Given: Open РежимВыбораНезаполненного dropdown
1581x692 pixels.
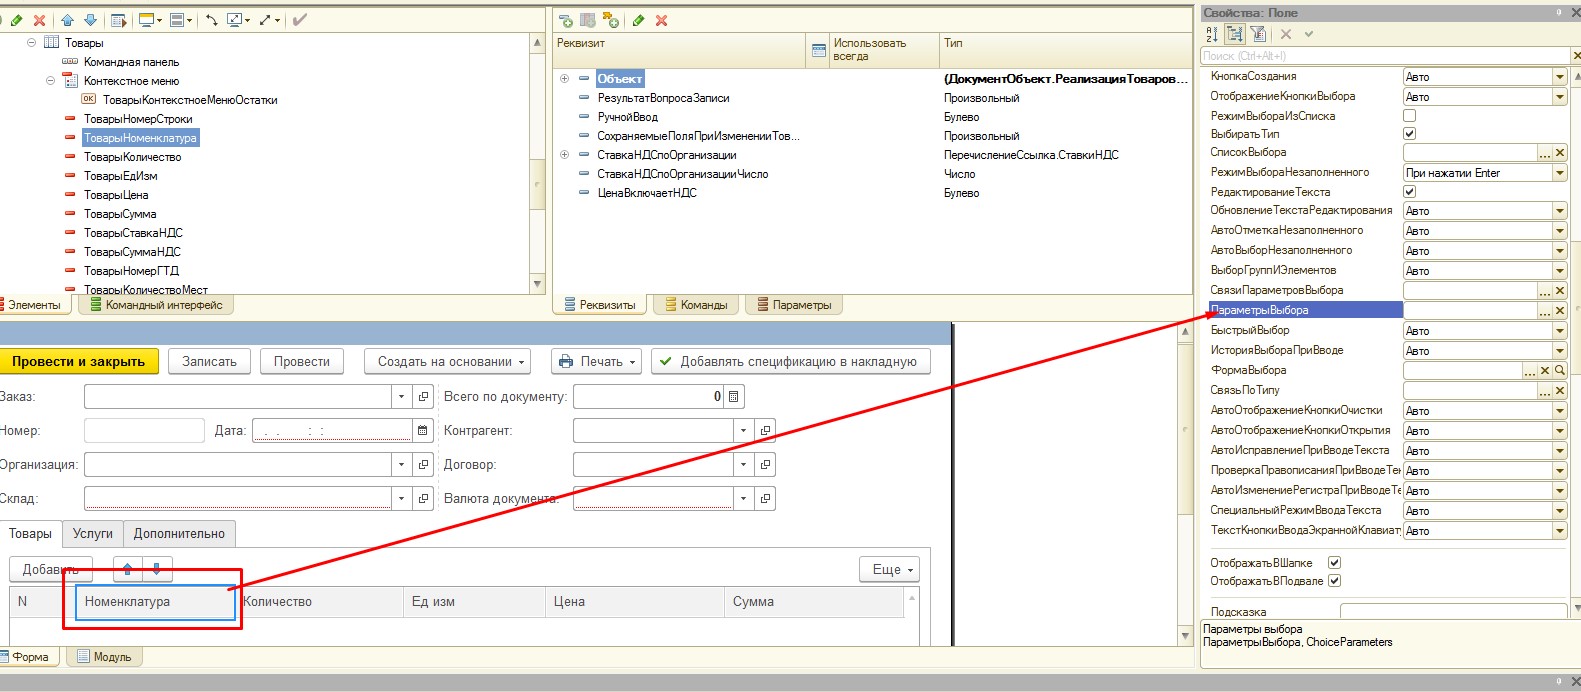Looking at the screenshot, I should [x=1559, y=173].
